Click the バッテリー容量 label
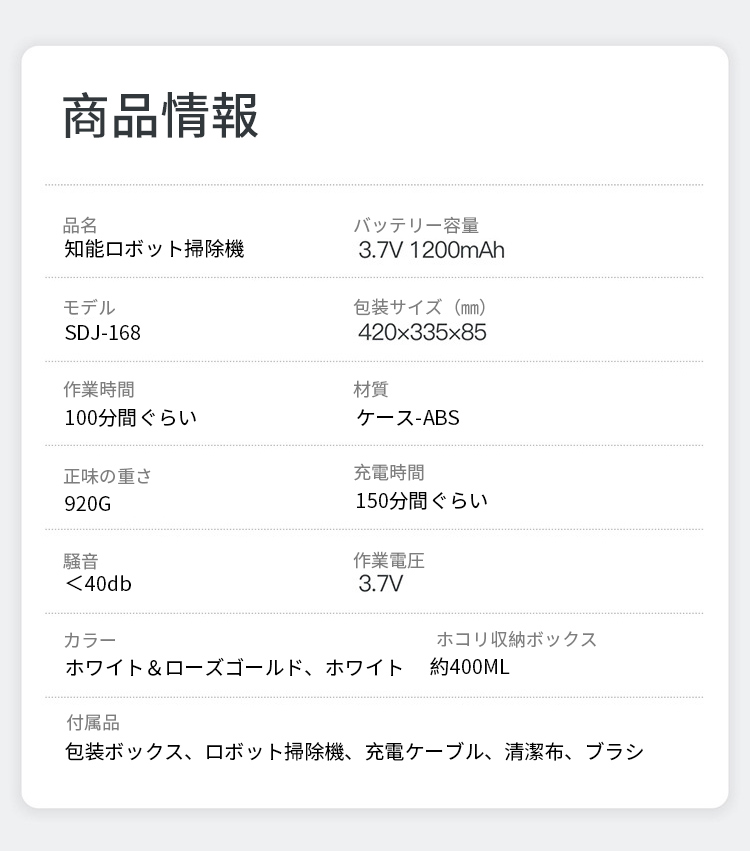The height and width of the screenshot is (851, 750). tap(416, 226)
